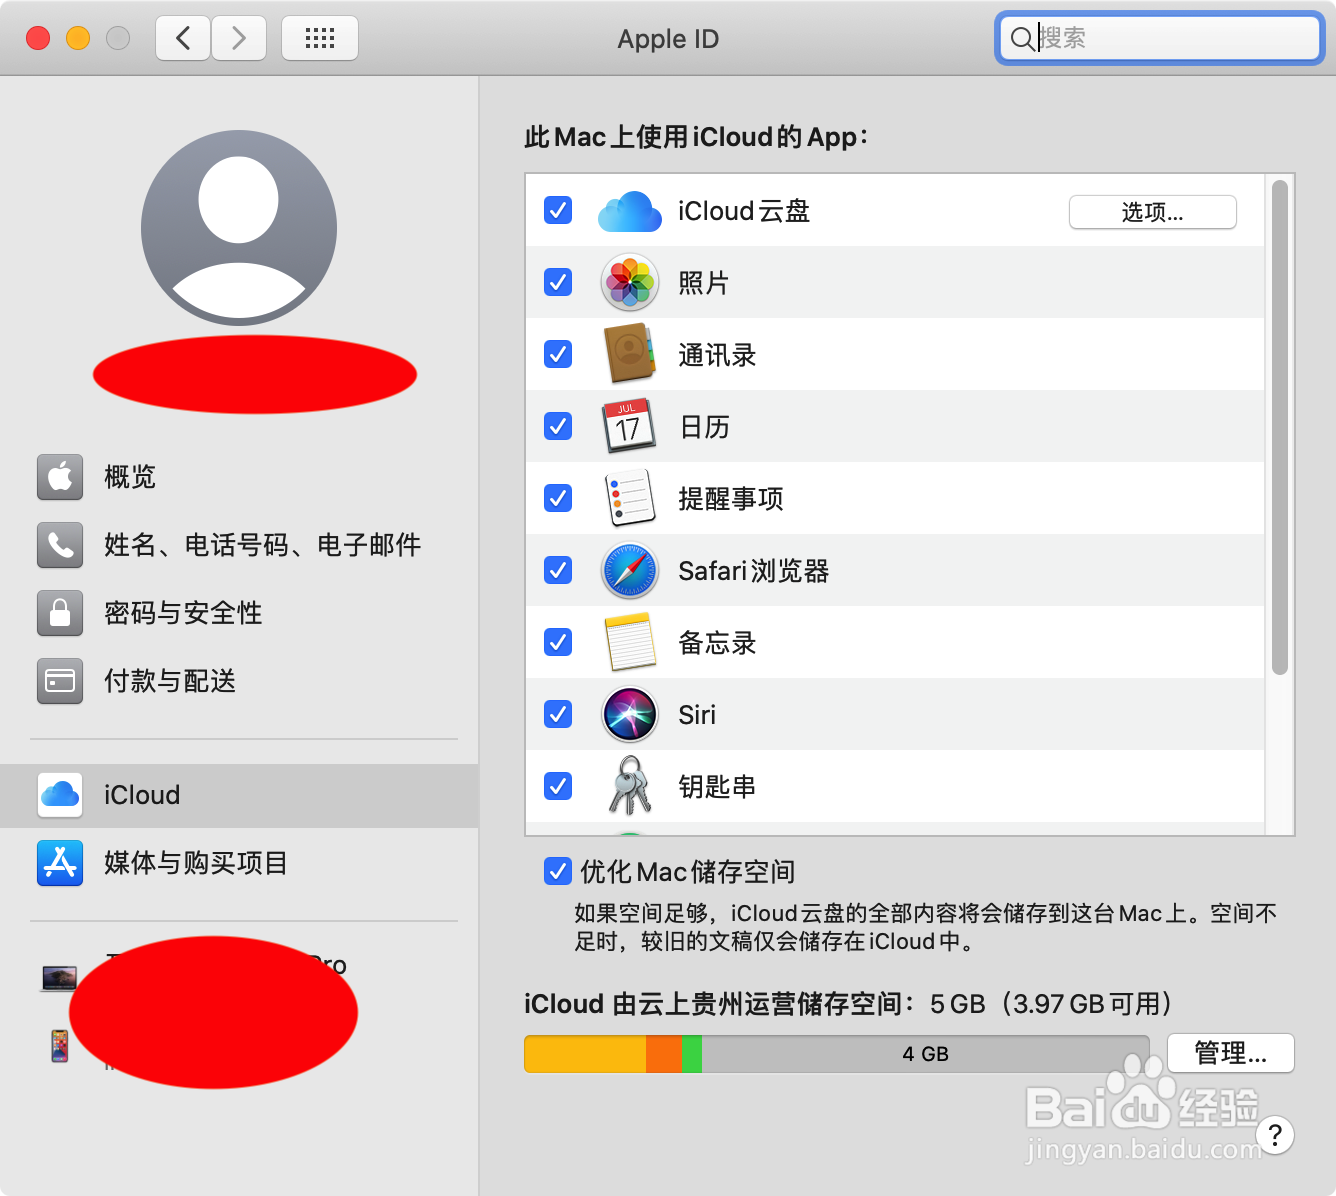Click the App Store icon in the sidebar

point(60,863)
